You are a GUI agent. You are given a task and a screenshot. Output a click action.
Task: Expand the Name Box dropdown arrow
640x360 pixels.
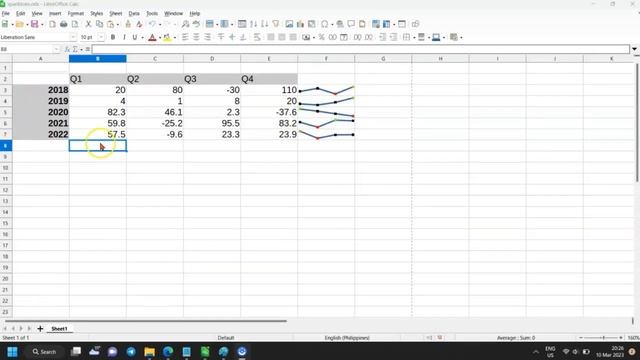pos(56,49)
